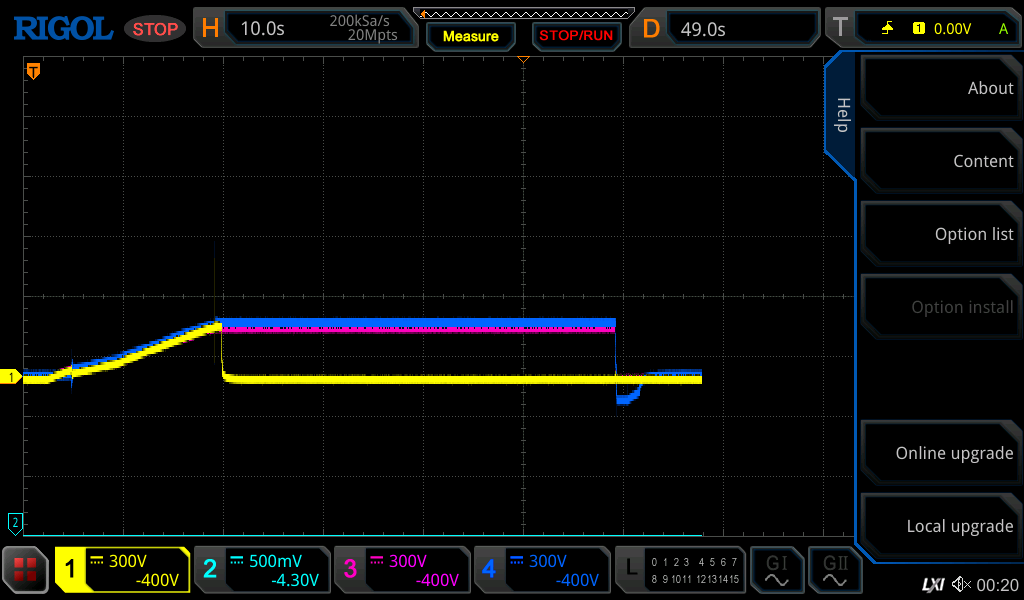Click the yellow channel 1 ground level marker
1024x600 pixels.
pos(12,377)
